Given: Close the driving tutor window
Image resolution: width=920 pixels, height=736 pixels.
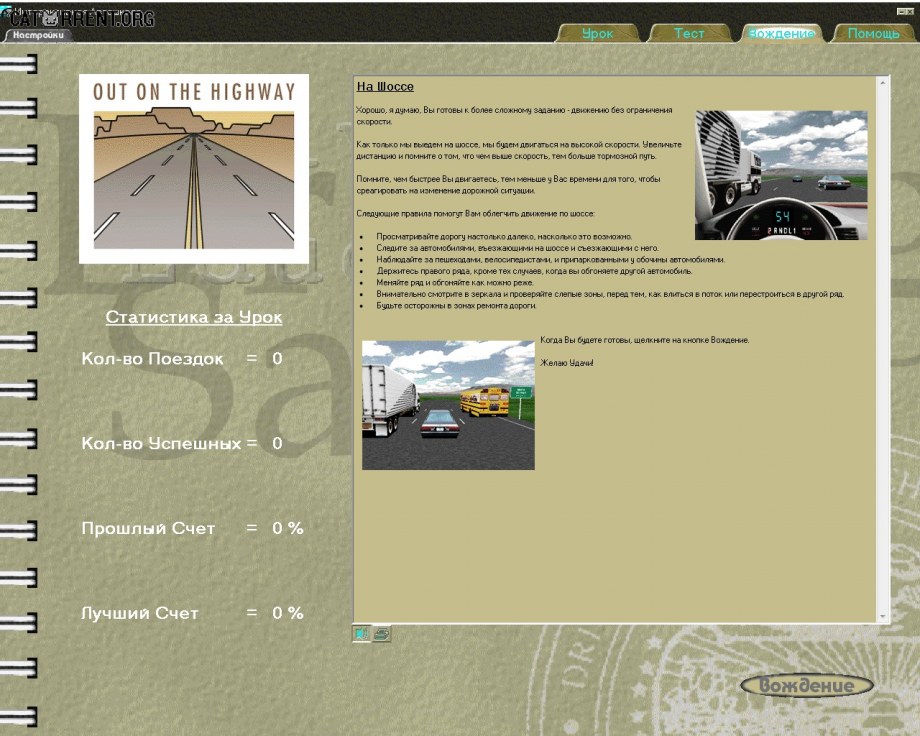Looking at the screenshot, I should [x=909, y=11].
